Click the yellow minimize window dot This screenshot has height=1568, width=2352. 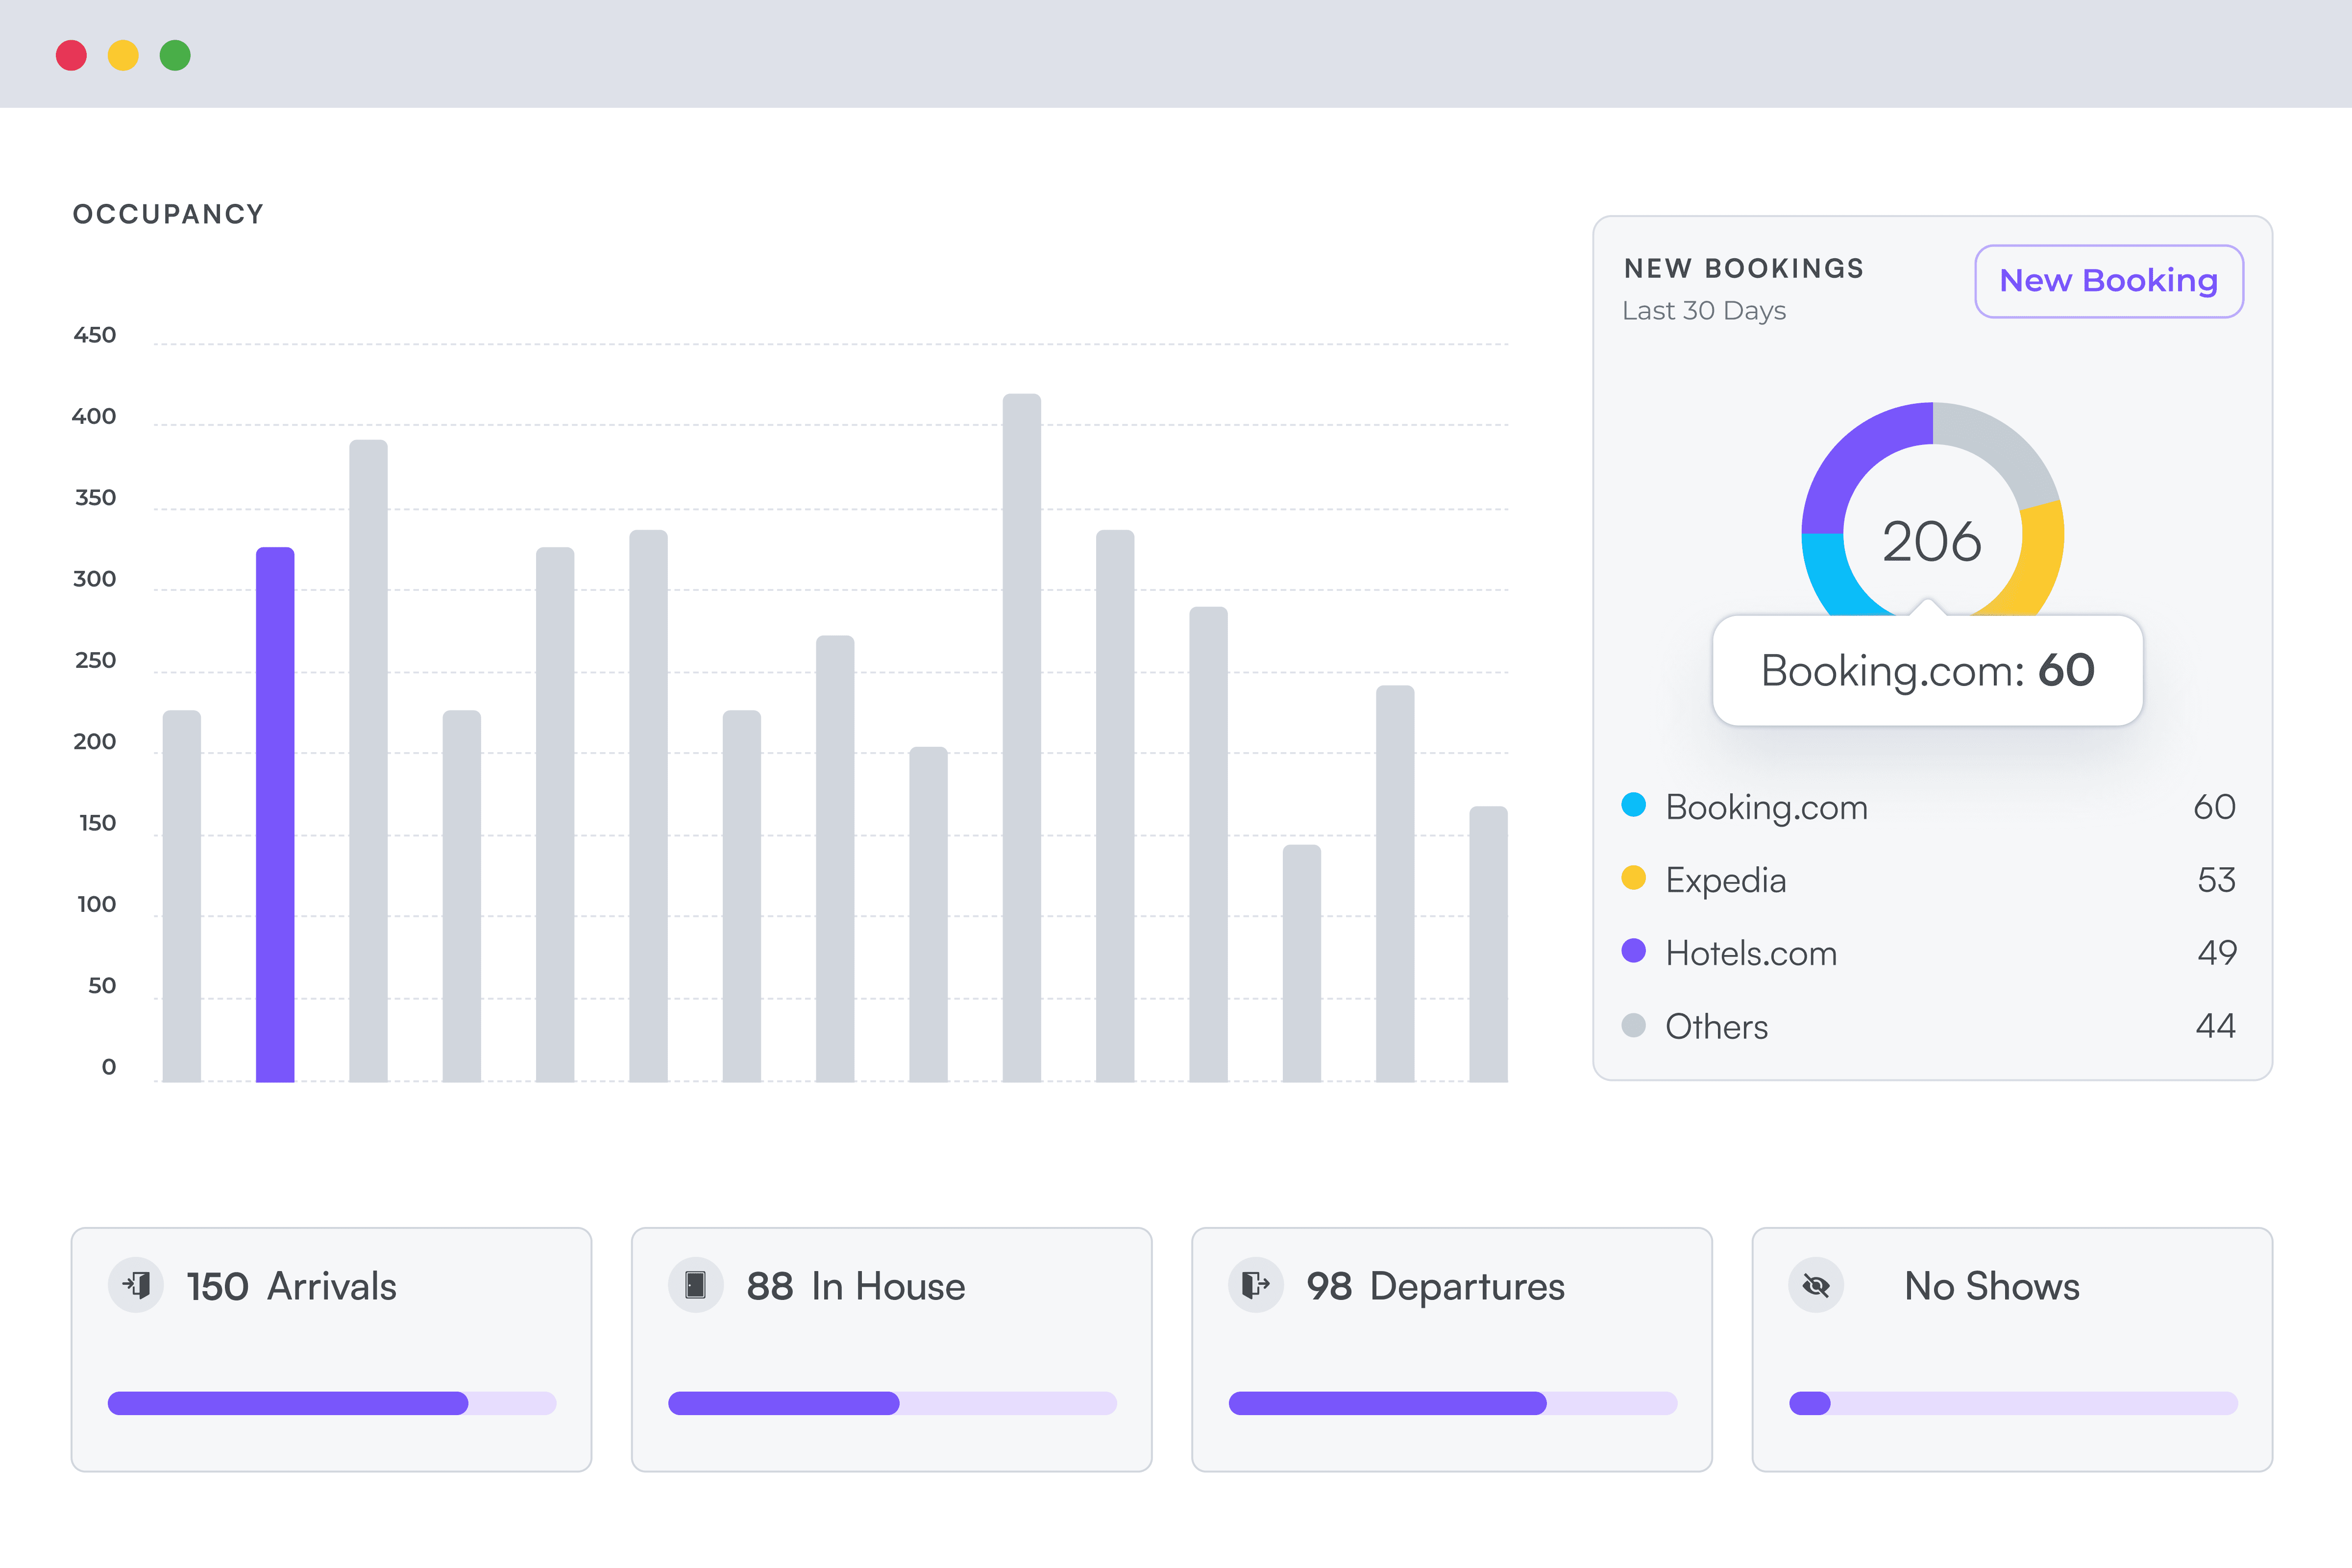point(123,55)
